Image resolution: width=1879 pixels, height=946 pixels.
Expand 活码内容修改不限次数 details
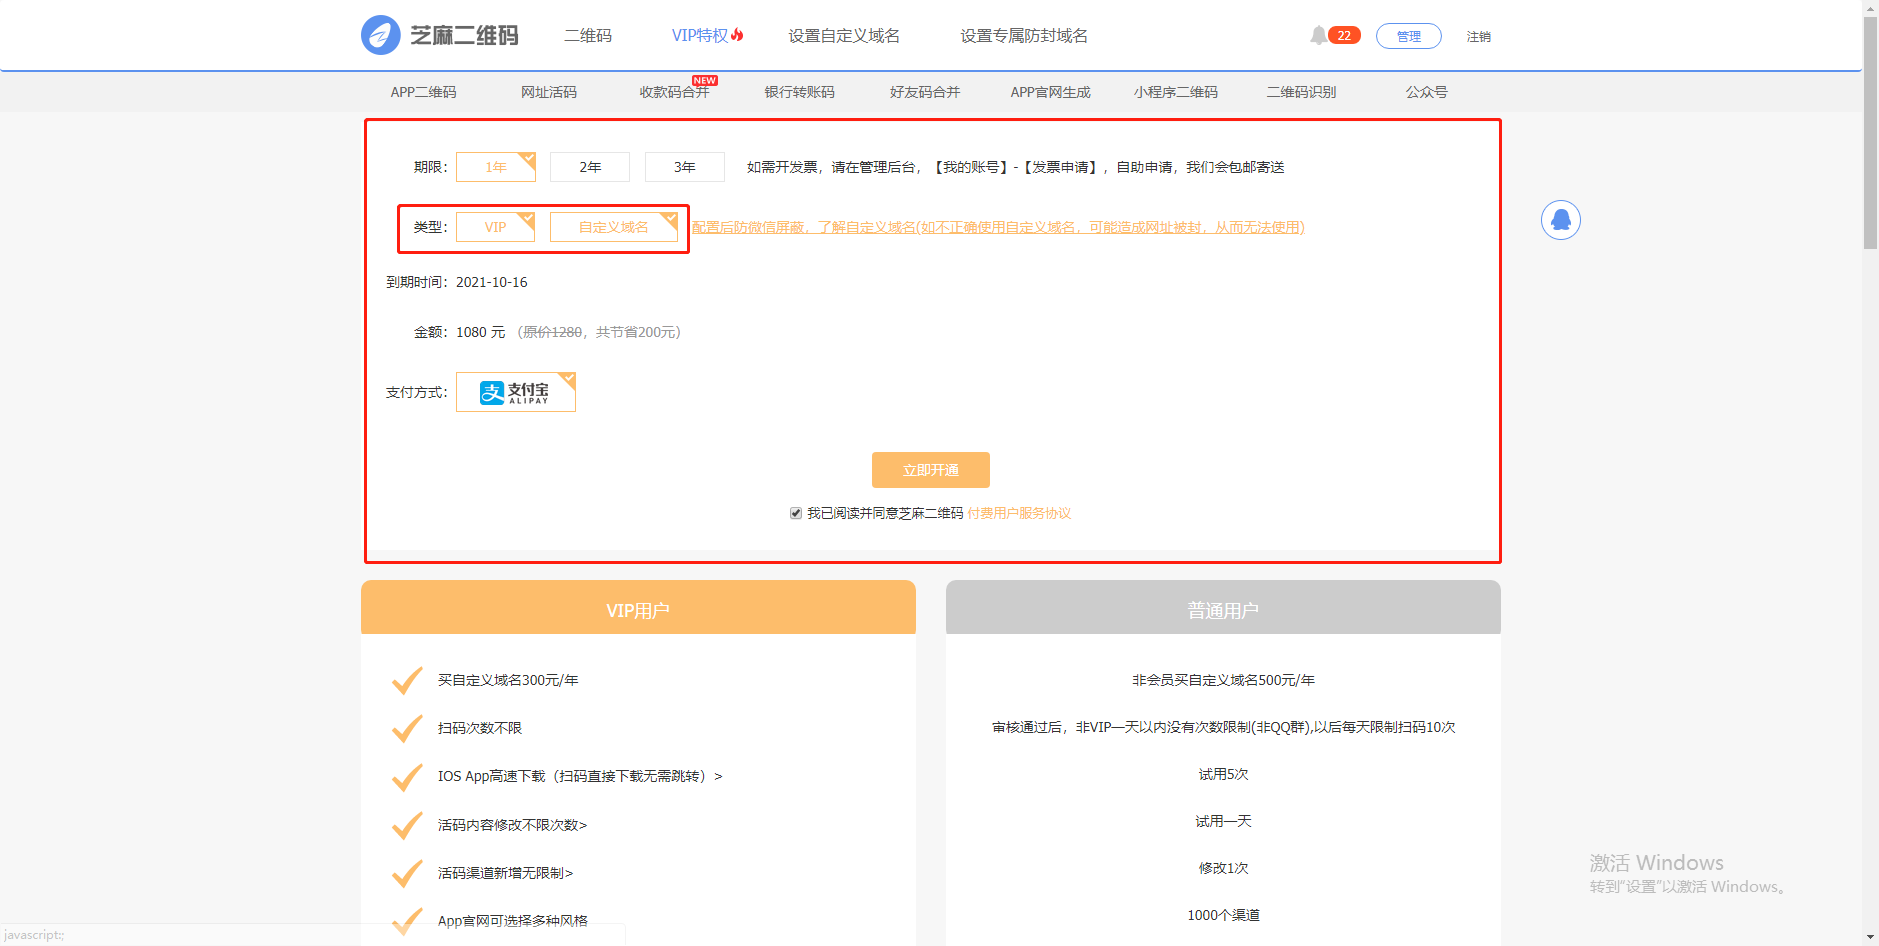(x=512, y=825)
